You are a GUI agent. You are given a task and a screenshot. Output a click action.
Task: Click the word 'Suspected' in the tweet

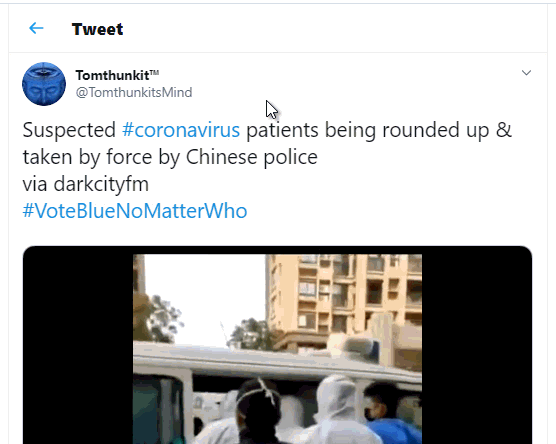tap(69, 130)
